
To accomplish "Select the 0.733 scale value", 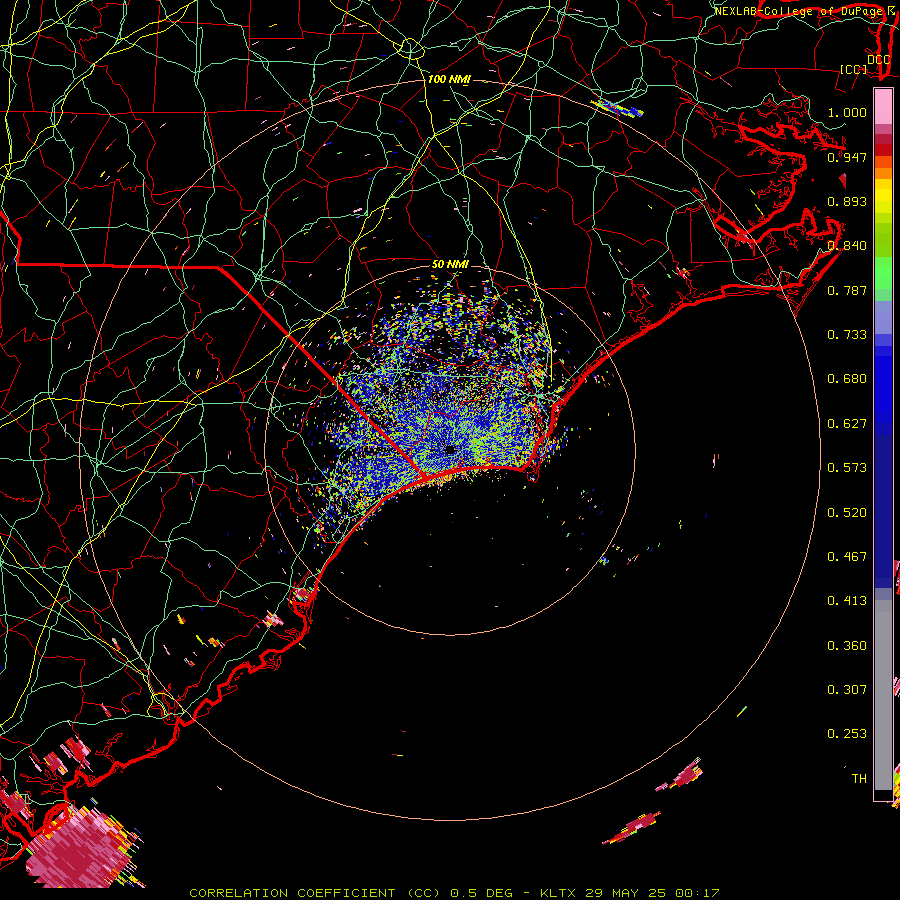I will coord(847,335).
